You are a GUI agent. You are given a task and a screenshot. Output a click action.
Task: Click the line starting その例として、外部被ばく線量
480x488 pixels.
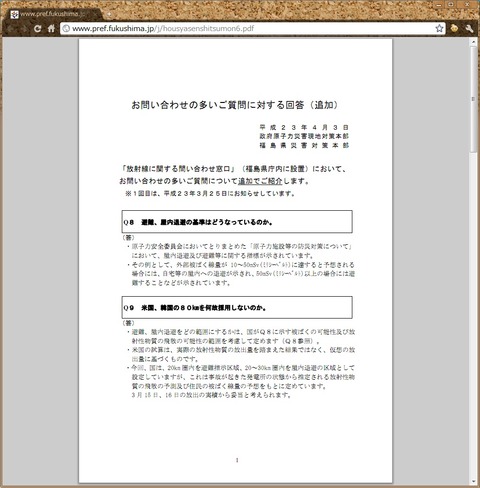[x=241, y=265]
